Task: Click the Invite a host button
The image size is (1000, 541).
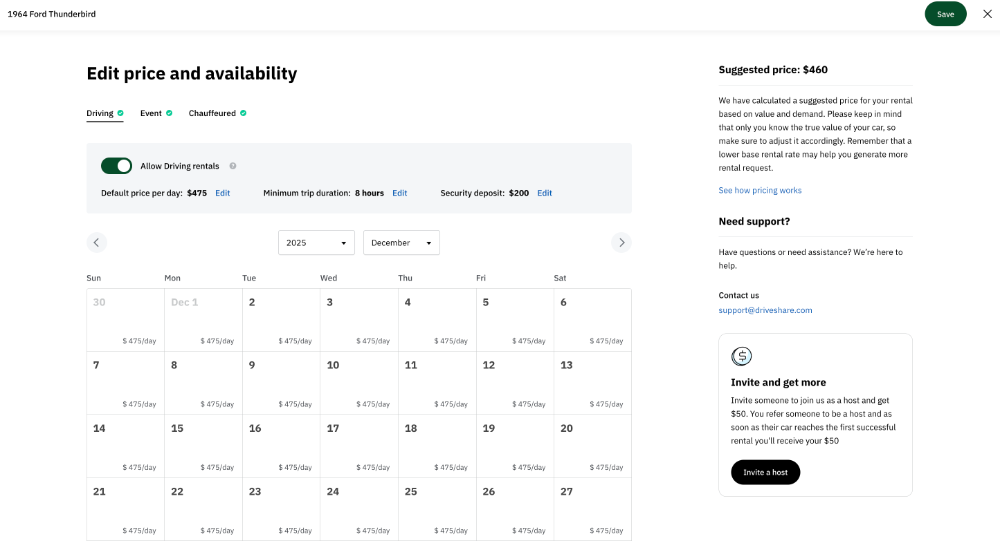Action: tap(765, 472)
